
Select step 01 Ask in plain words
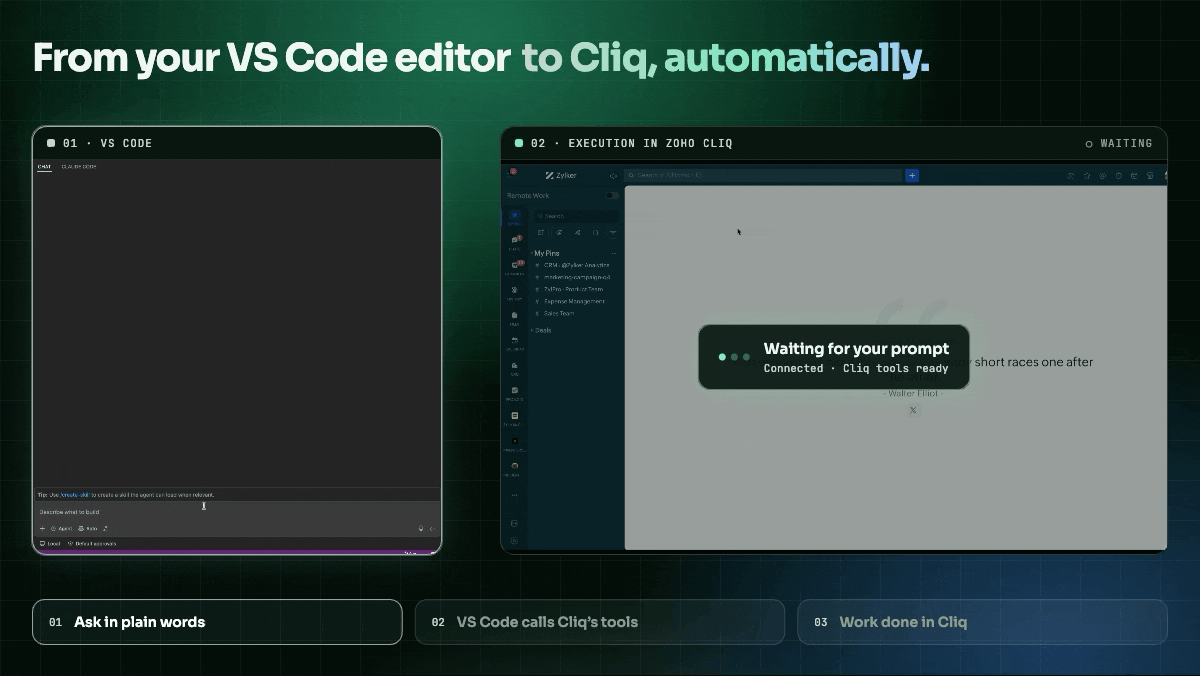tap(217, 622)
